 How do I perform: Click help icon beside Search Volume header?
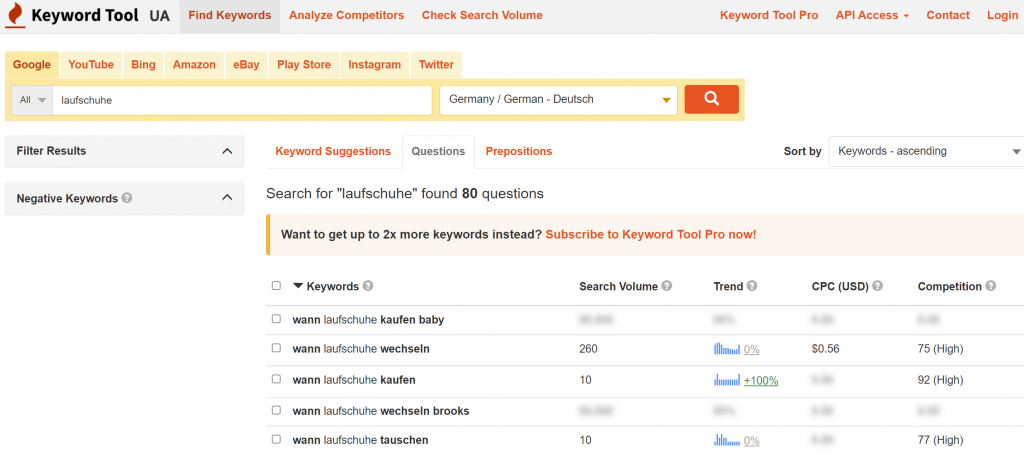(x=667, y=286)
